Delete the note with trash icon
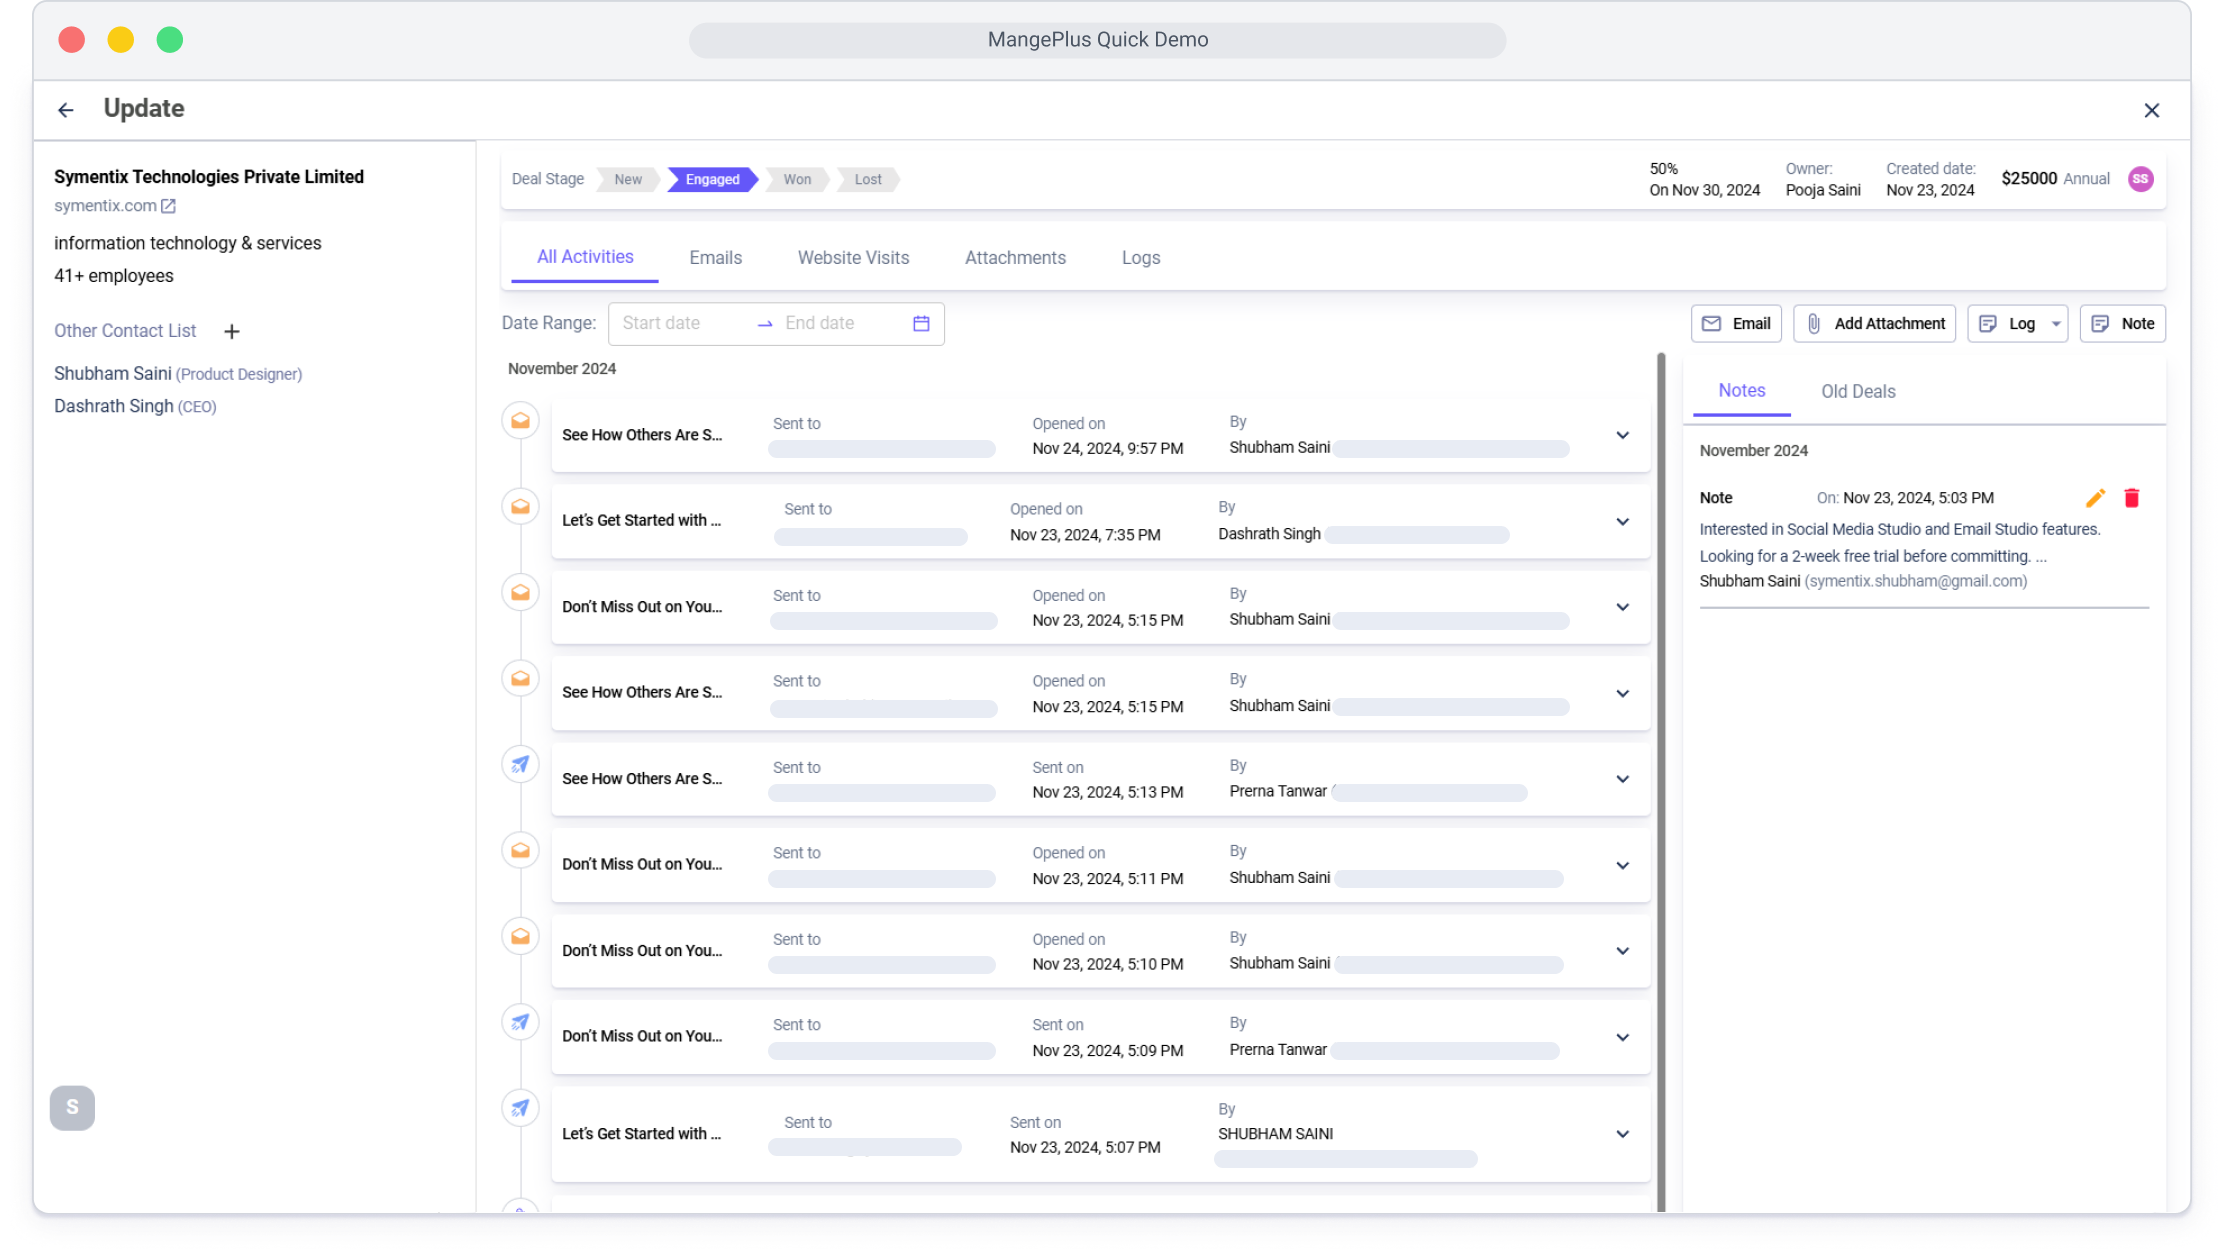Image resolution: width=2222 pixels, height=1252 pixels. [2131, 498]
